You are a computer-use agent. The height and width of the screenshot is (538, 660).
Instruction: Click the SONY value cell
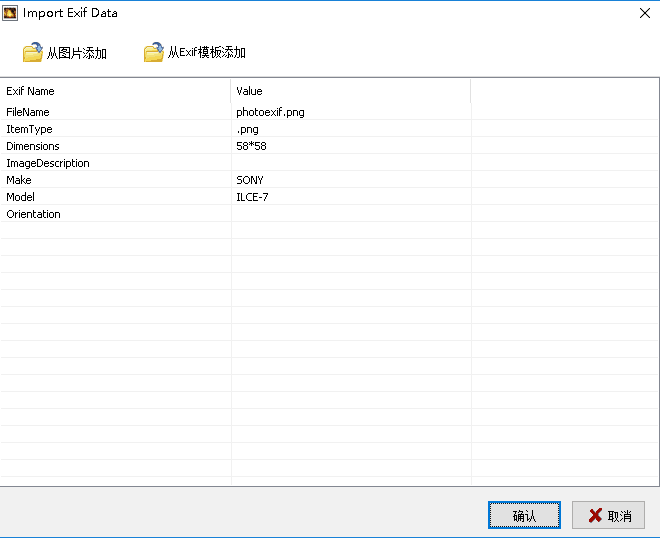pos(250,180)
